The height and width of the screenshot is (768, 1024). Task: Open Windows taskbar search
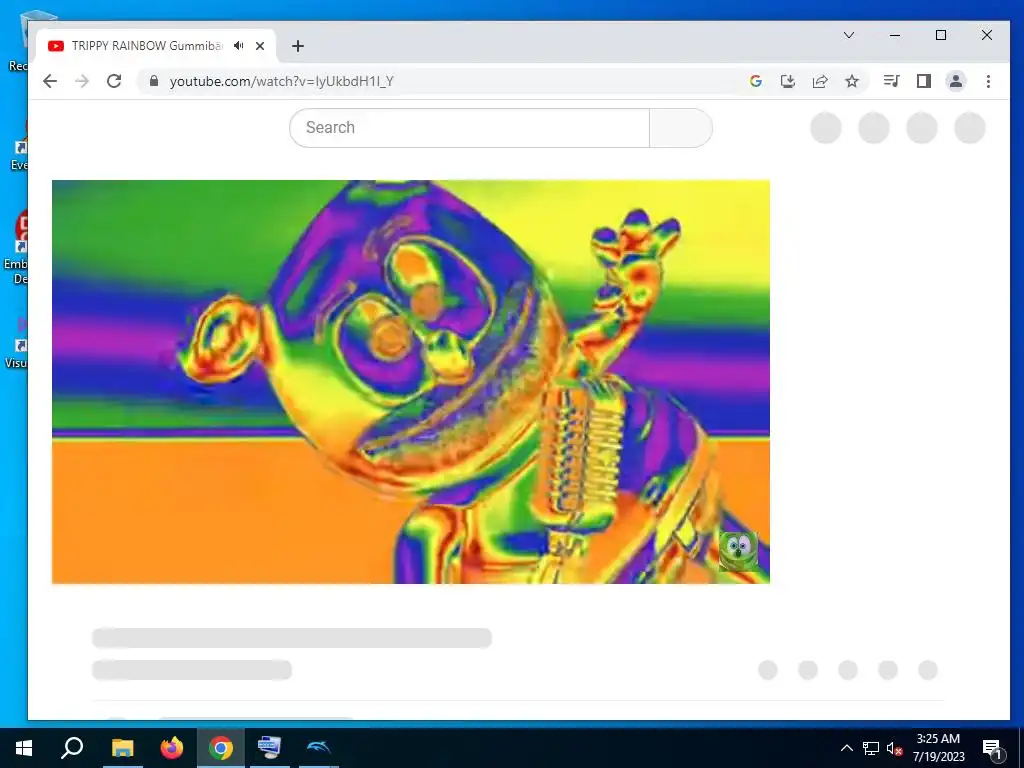pyautogui.click(x=72, y=748)
